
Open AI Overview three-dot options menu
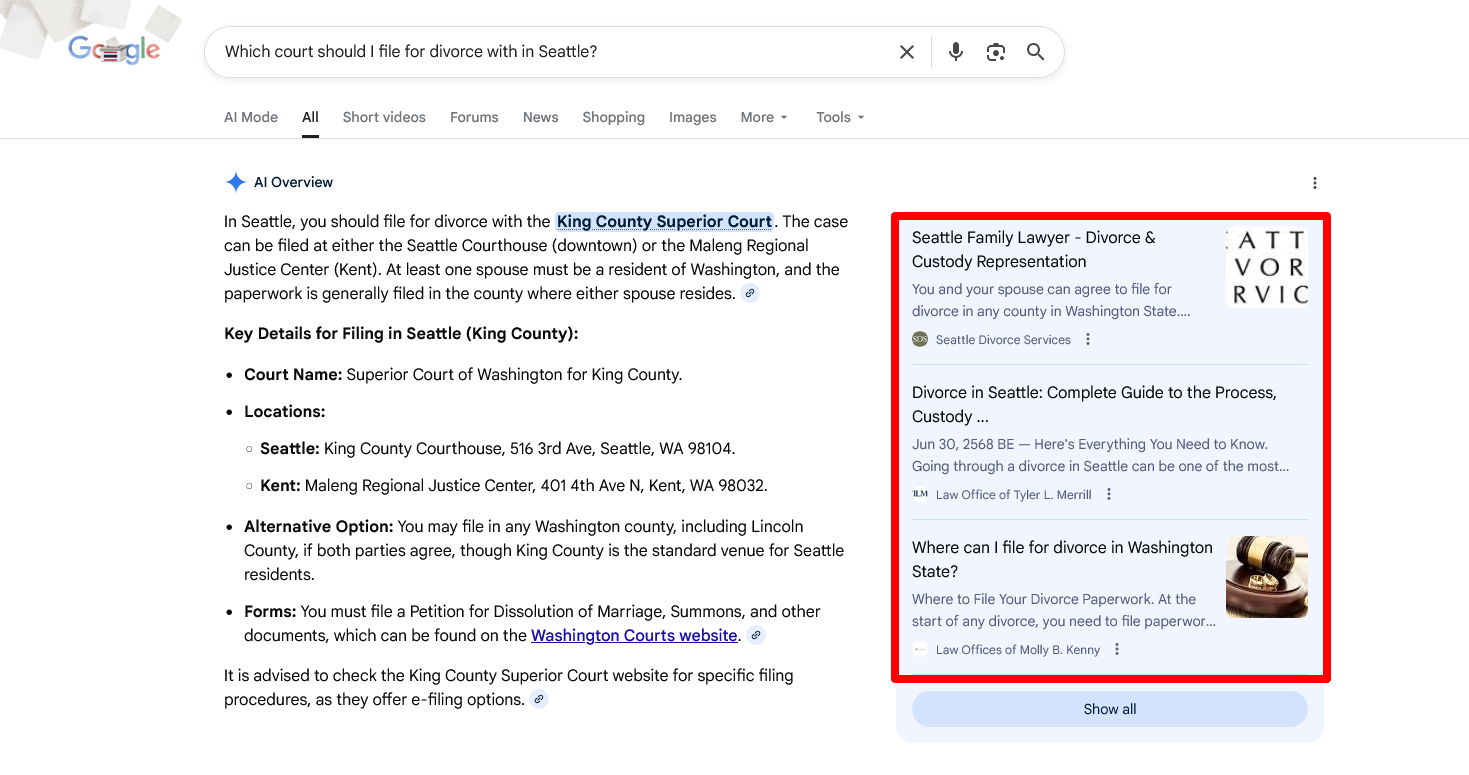coord(1314,183)
